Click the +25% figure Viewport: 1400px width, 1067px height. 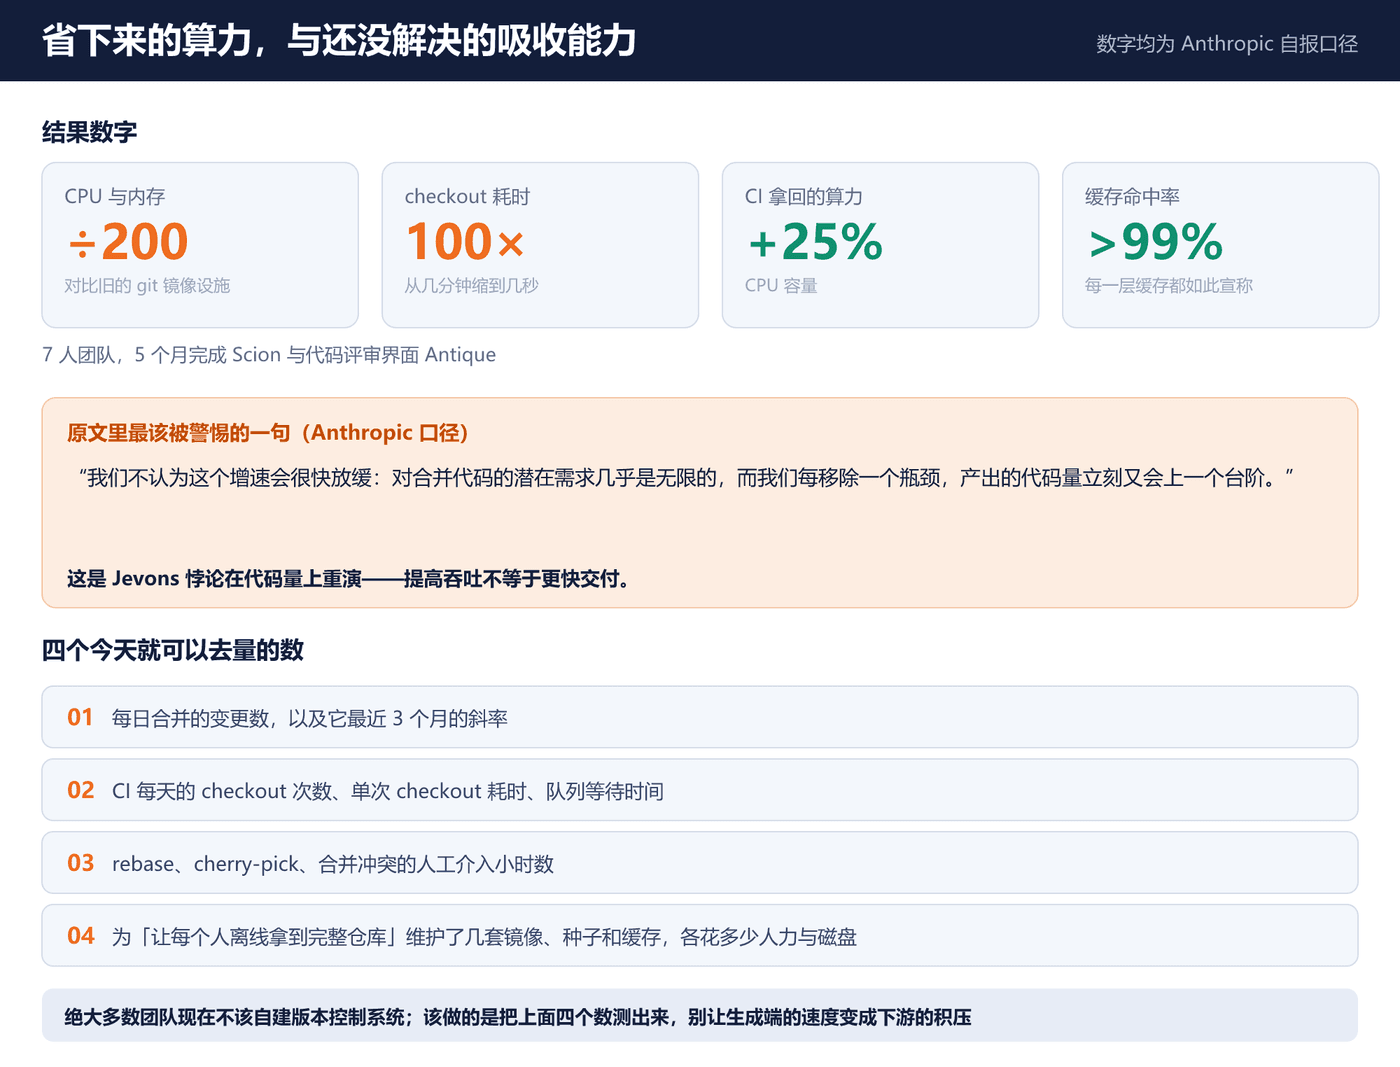815,242
